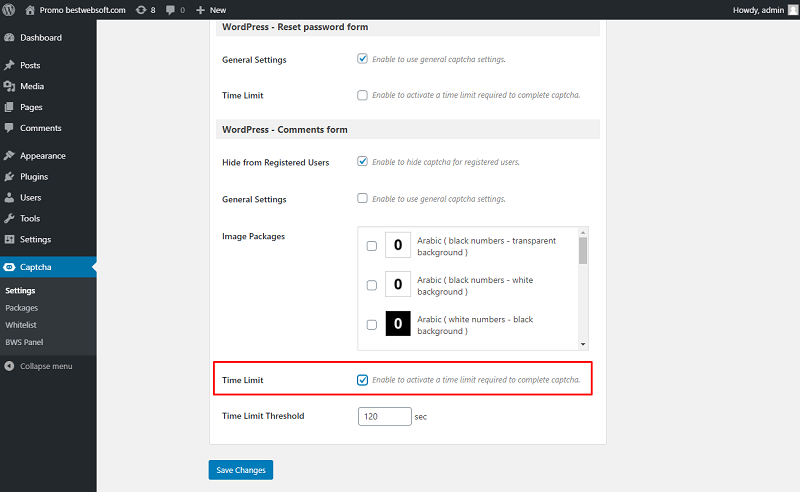Click the Image Packages scrollbar thumb
This screenshot has height=492, width=800.
pyautogui.click(x=583, y=251)
